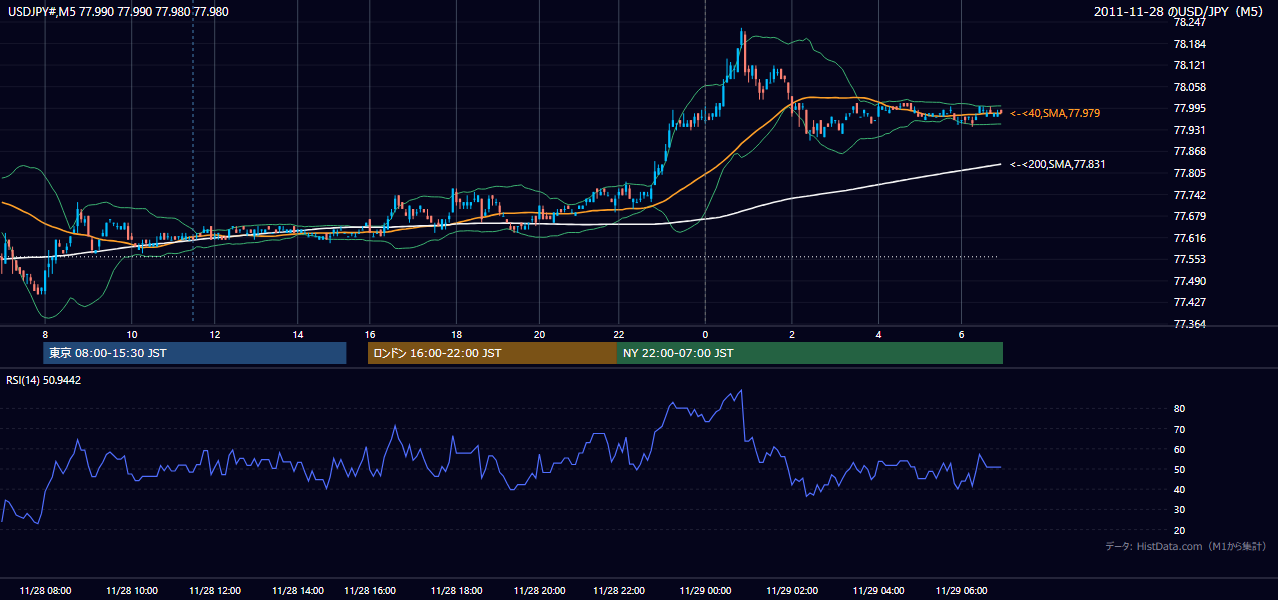
Task: Click hour label 12 under price chart
Action: 215,334
